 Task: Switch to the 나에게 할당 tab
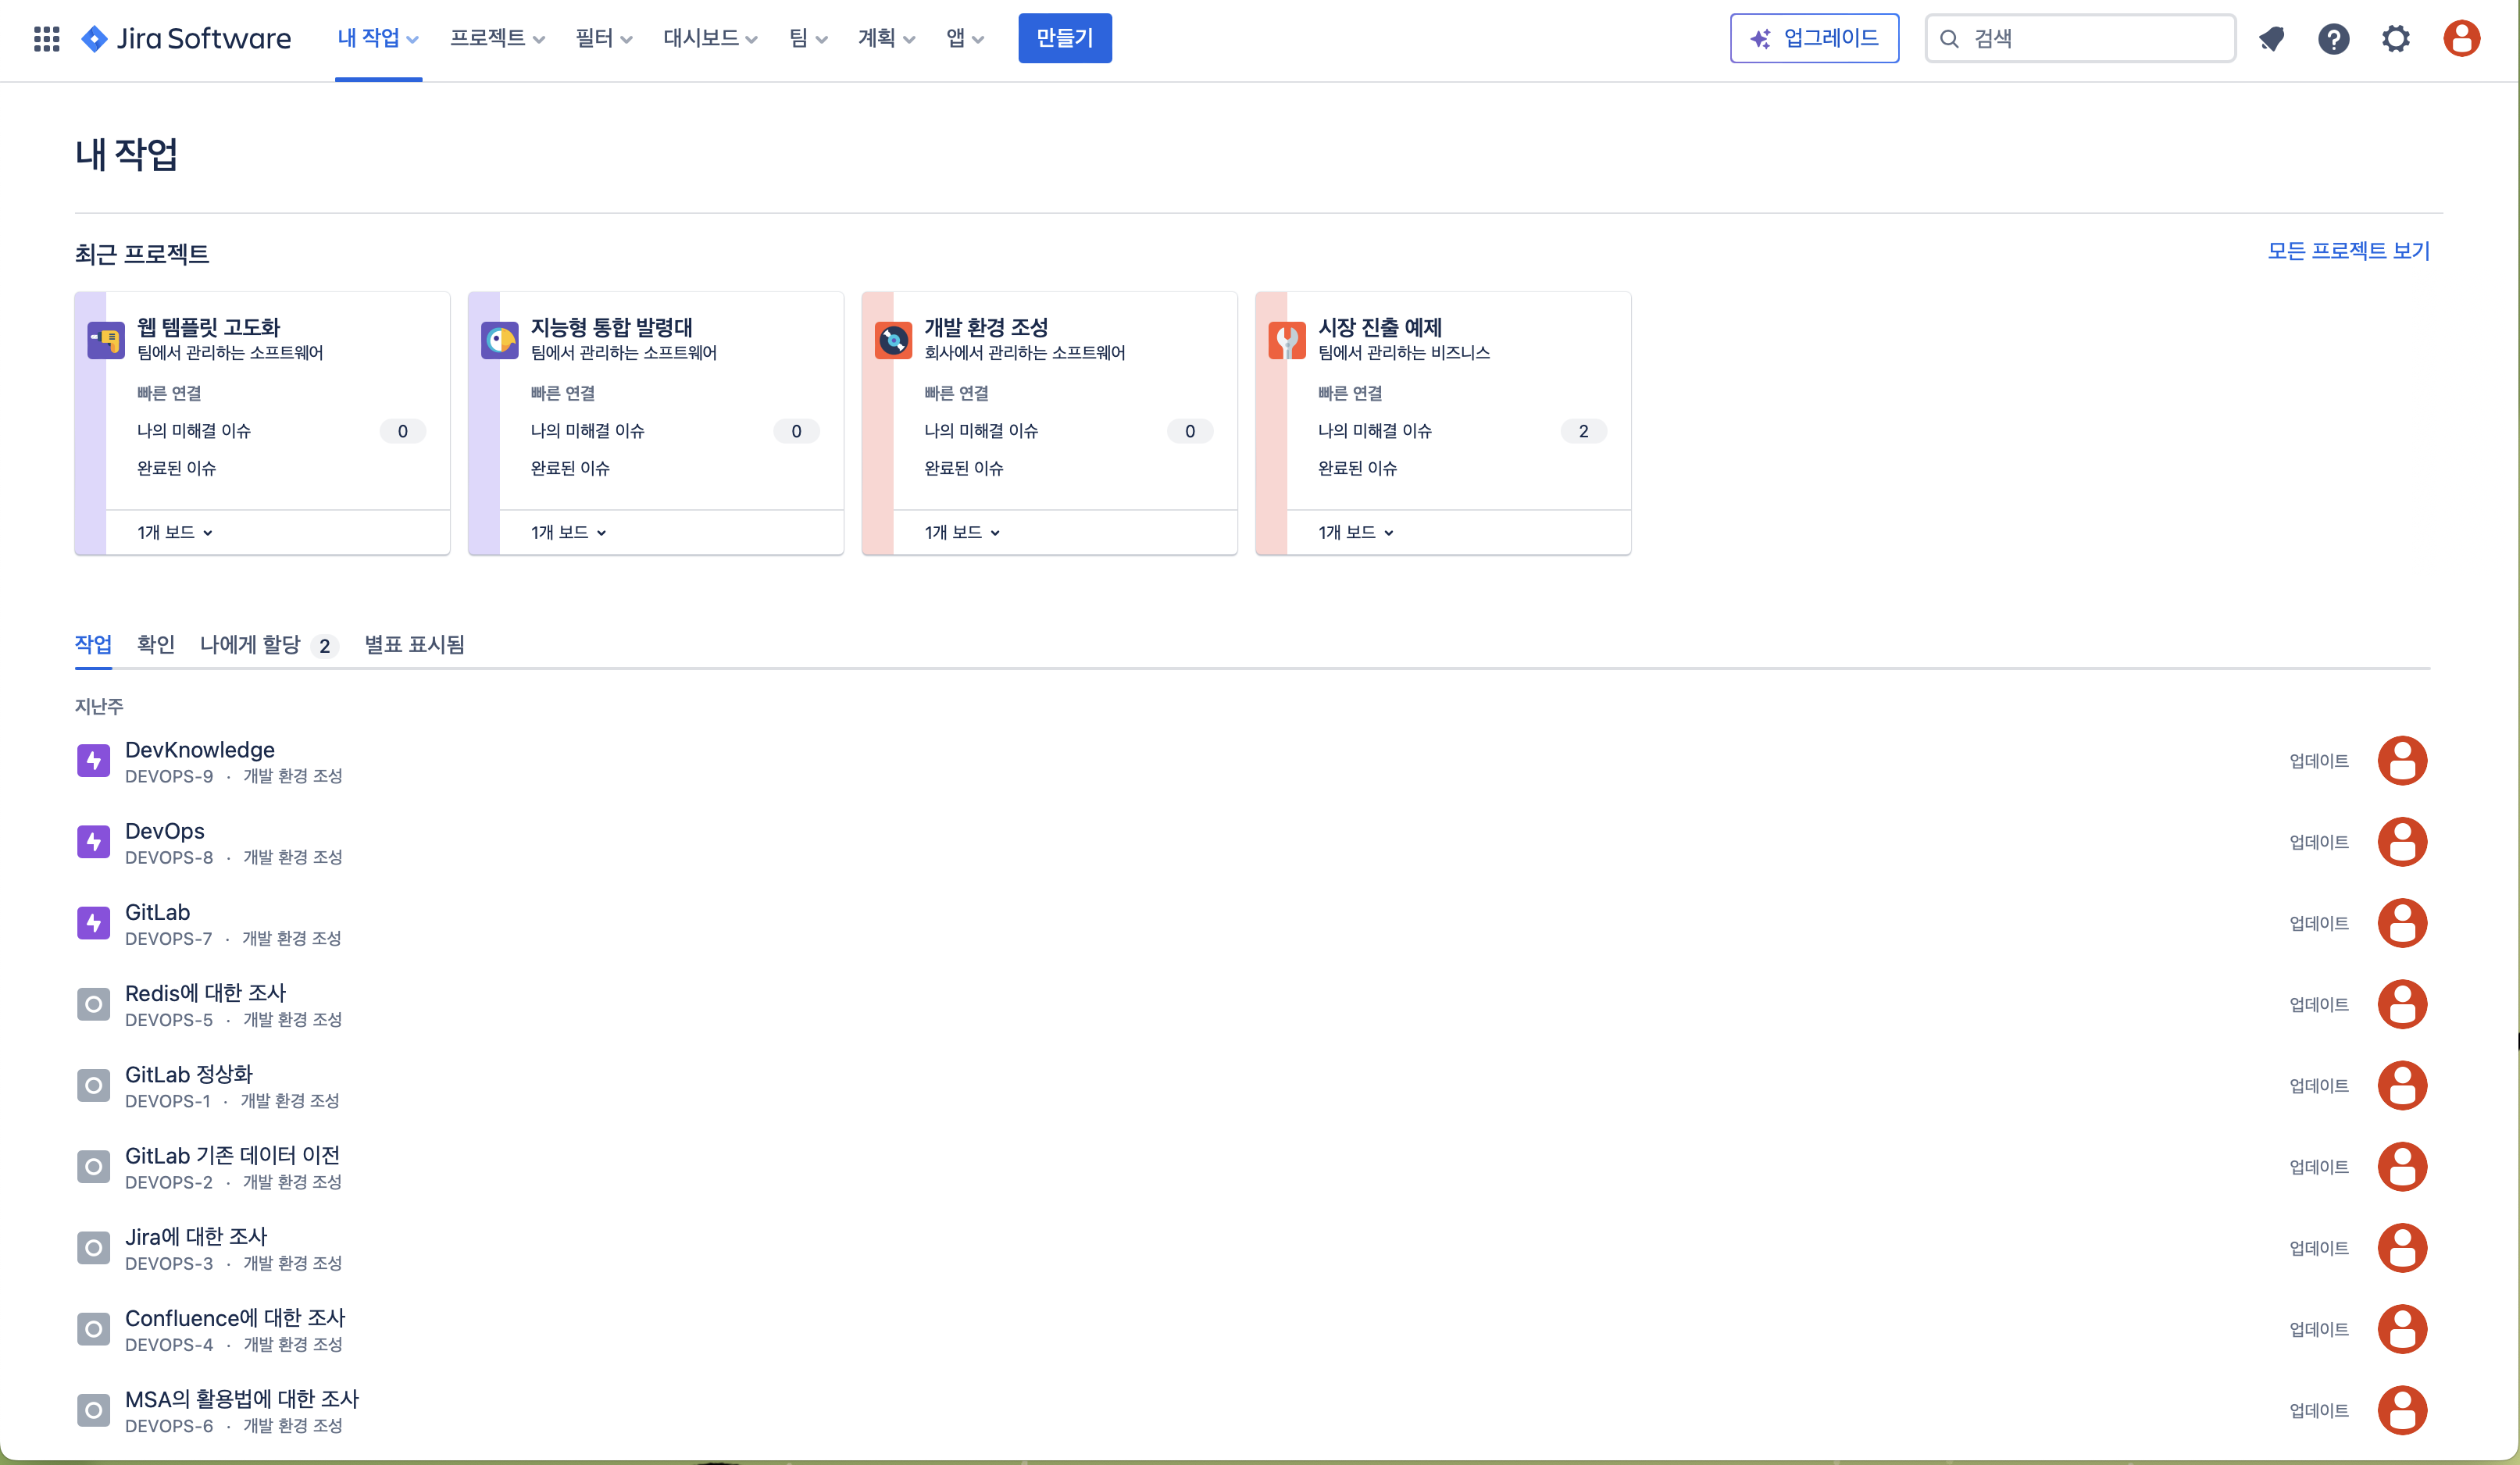tap(269, 645)
